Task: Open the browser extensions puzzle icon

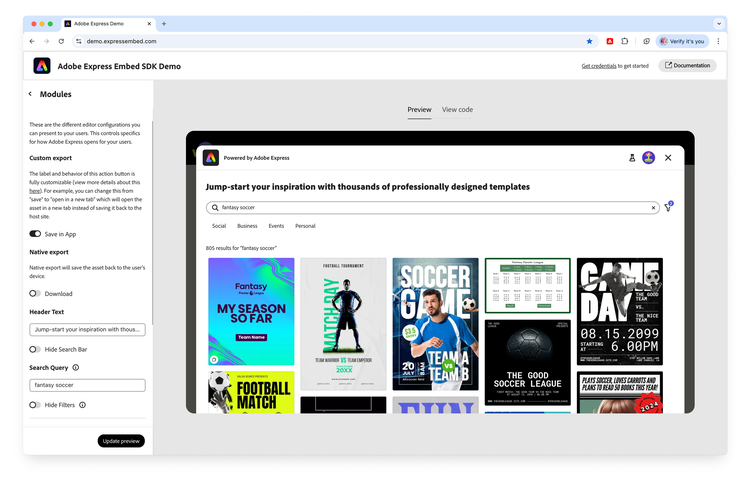Action: (x=625, y=41)
